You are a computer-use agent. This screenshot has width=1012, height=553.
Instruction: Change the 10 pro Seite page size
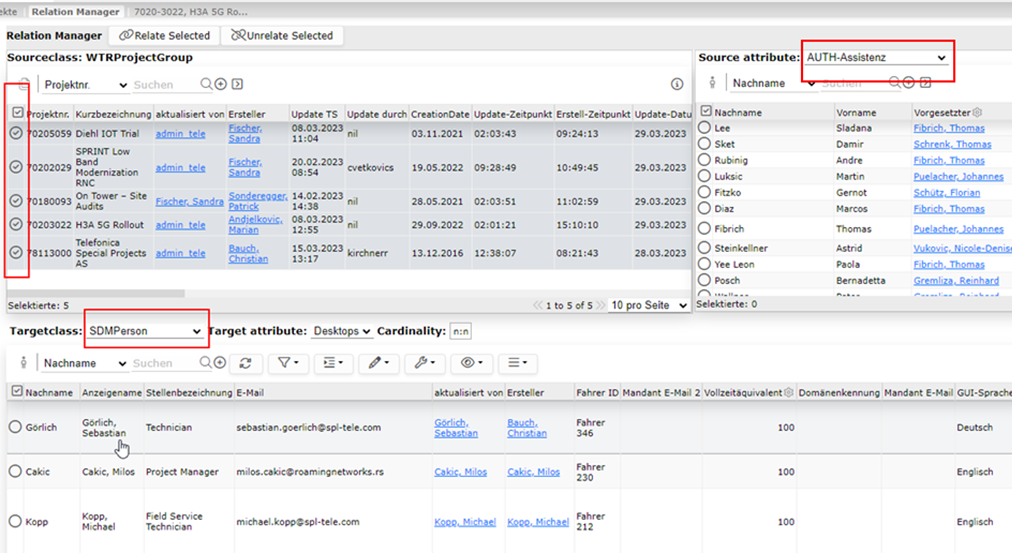pos(649,305)
